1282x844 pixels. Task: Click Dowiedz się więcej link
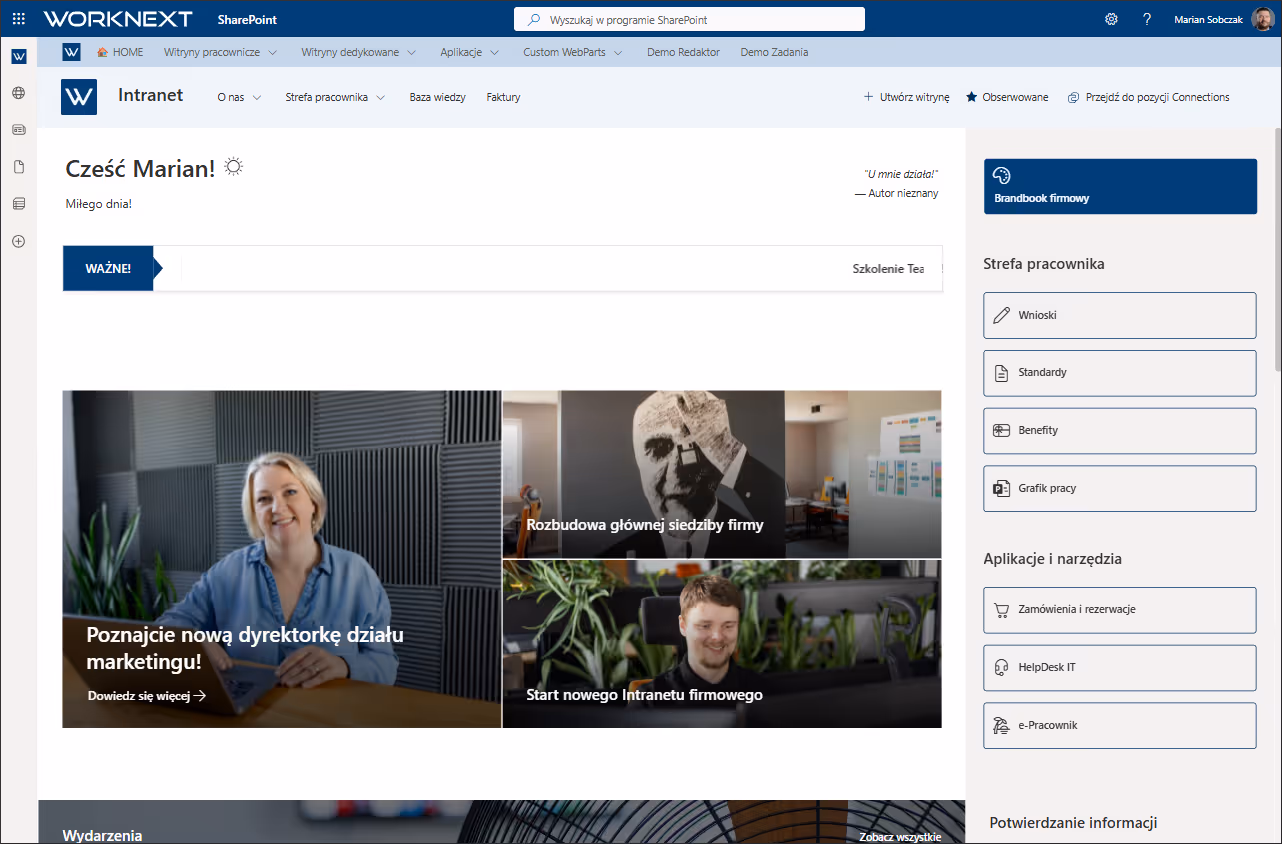(x=147, y=696)
